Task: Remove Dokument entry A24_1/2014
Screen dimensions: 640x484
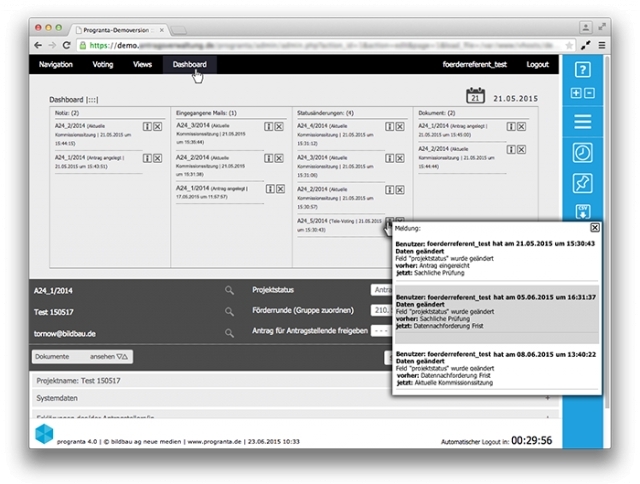Action: click(x=521, y=127)
